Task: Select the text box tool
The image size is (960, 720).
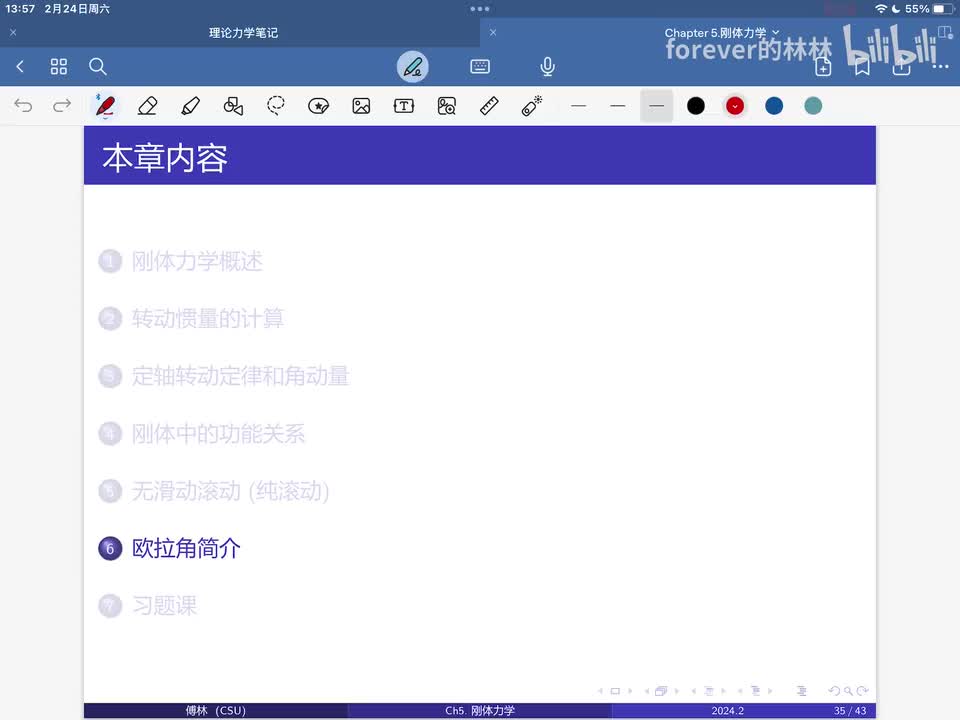Action: coord(404,106)
